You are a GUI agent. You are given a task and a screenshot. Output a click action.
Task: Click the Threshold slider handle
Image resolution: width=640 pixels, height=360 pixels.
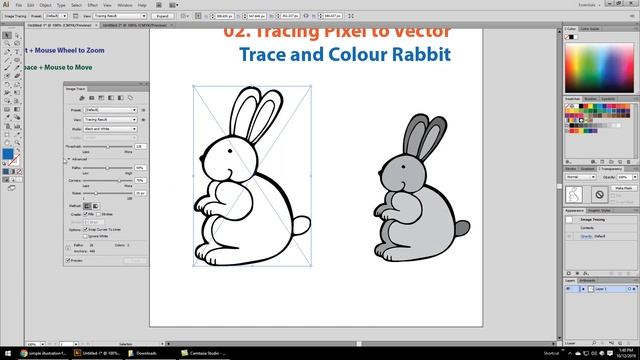tap(108, 146)
